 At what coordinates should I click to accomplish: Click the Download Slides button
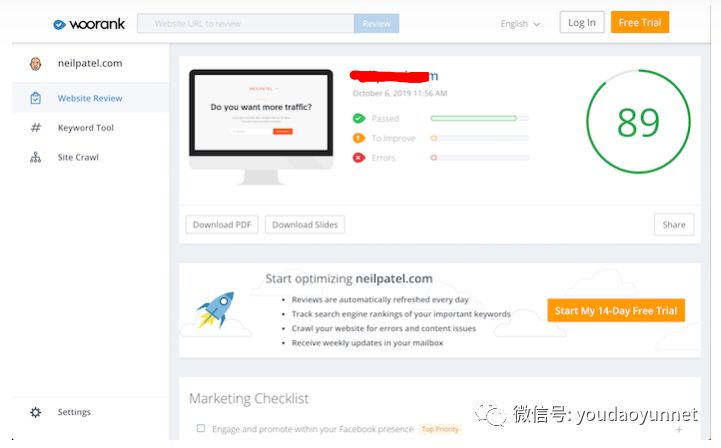(x=305, y=224)
